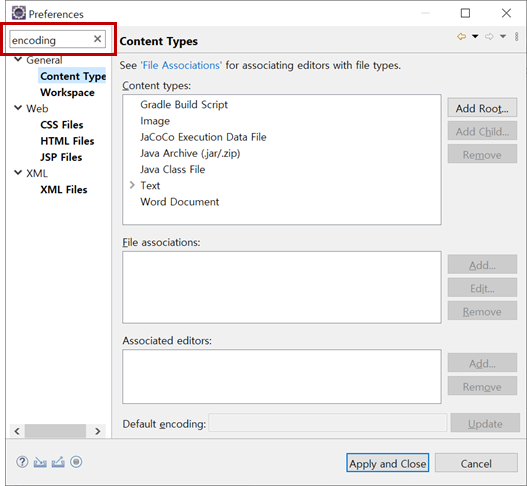Click Add... beside Associated editors

482,363
